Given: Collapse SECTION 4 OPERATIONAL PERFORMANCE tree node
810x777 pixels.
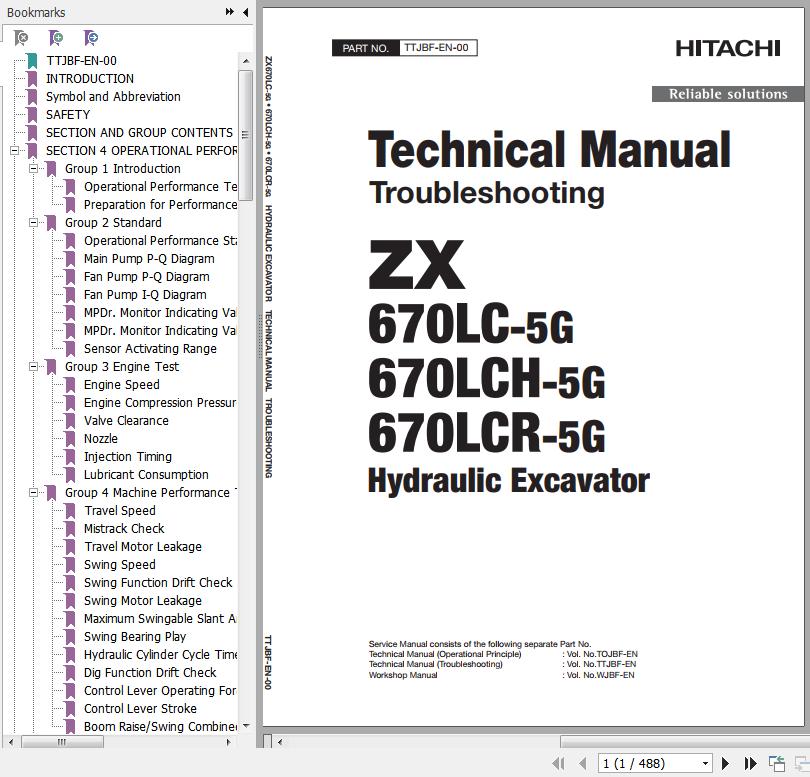Looking at the screenshot, I should 14,151.
